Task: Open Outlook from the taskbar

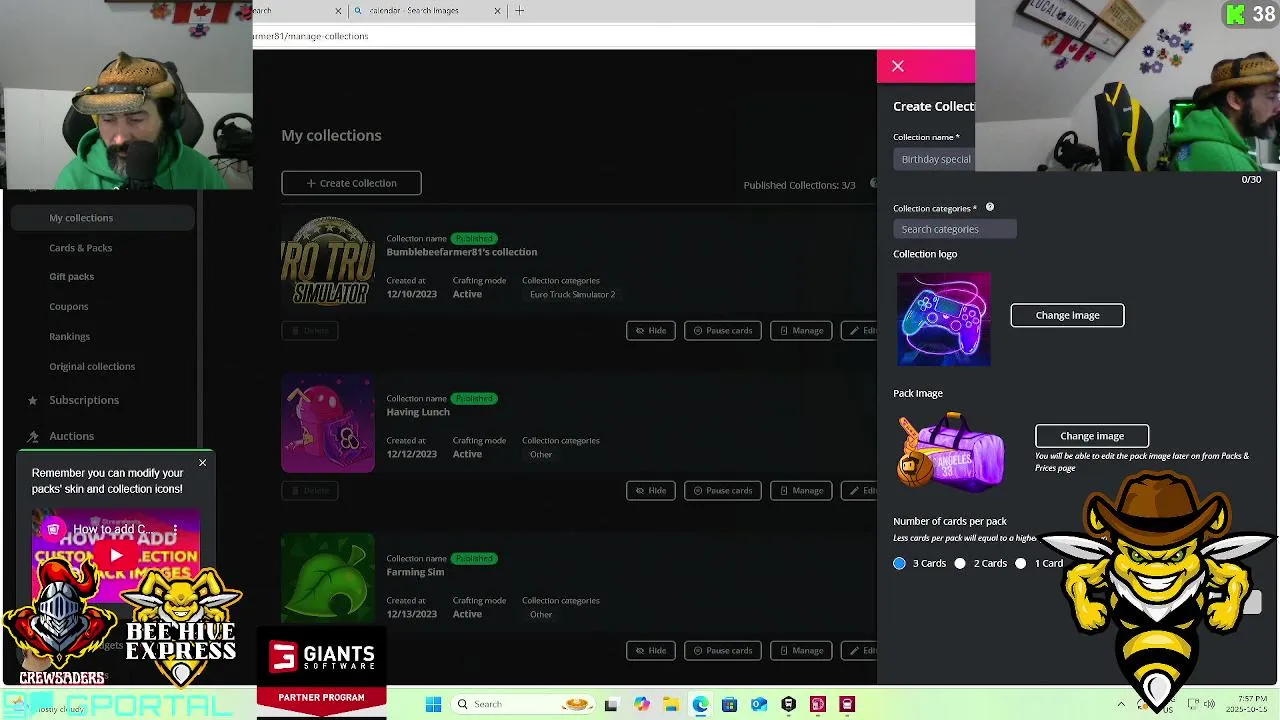Action: (759, 705)
